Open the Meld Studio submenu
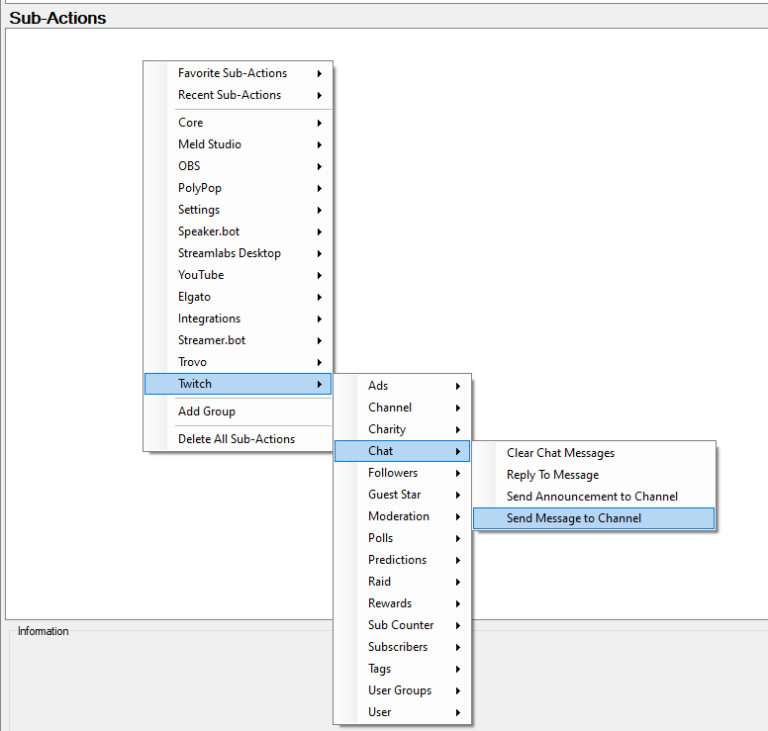Viewport: 768px width, 731px height. pos(209,144)
